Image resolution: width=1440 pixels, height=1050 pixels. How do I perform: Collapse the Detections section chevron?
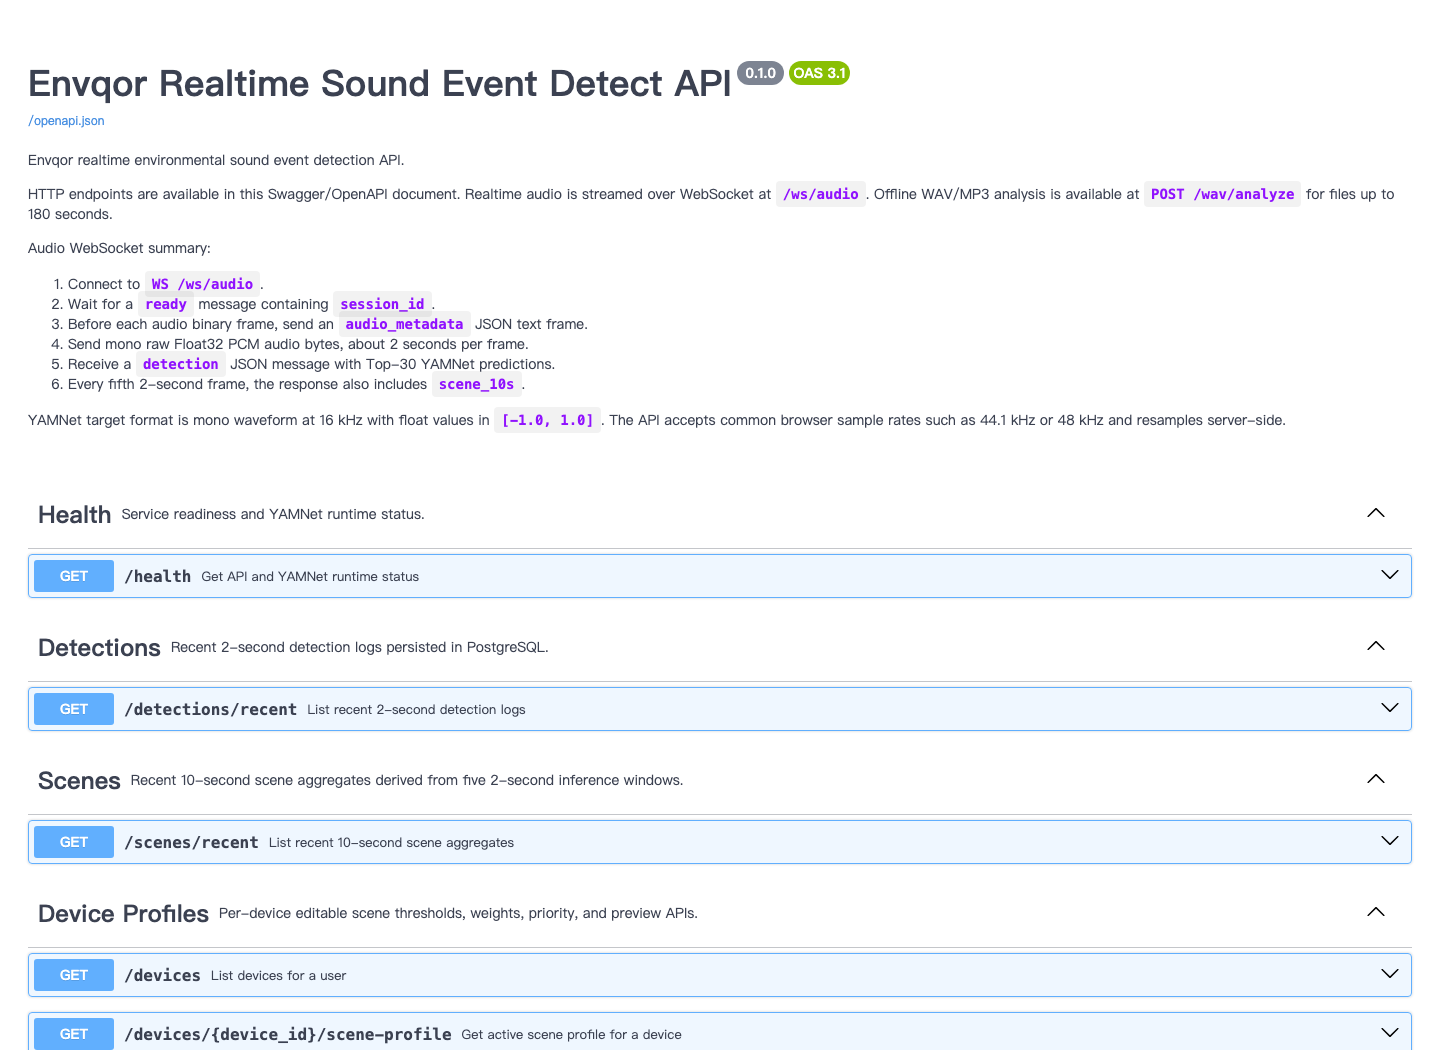[x=1376, y=646]
